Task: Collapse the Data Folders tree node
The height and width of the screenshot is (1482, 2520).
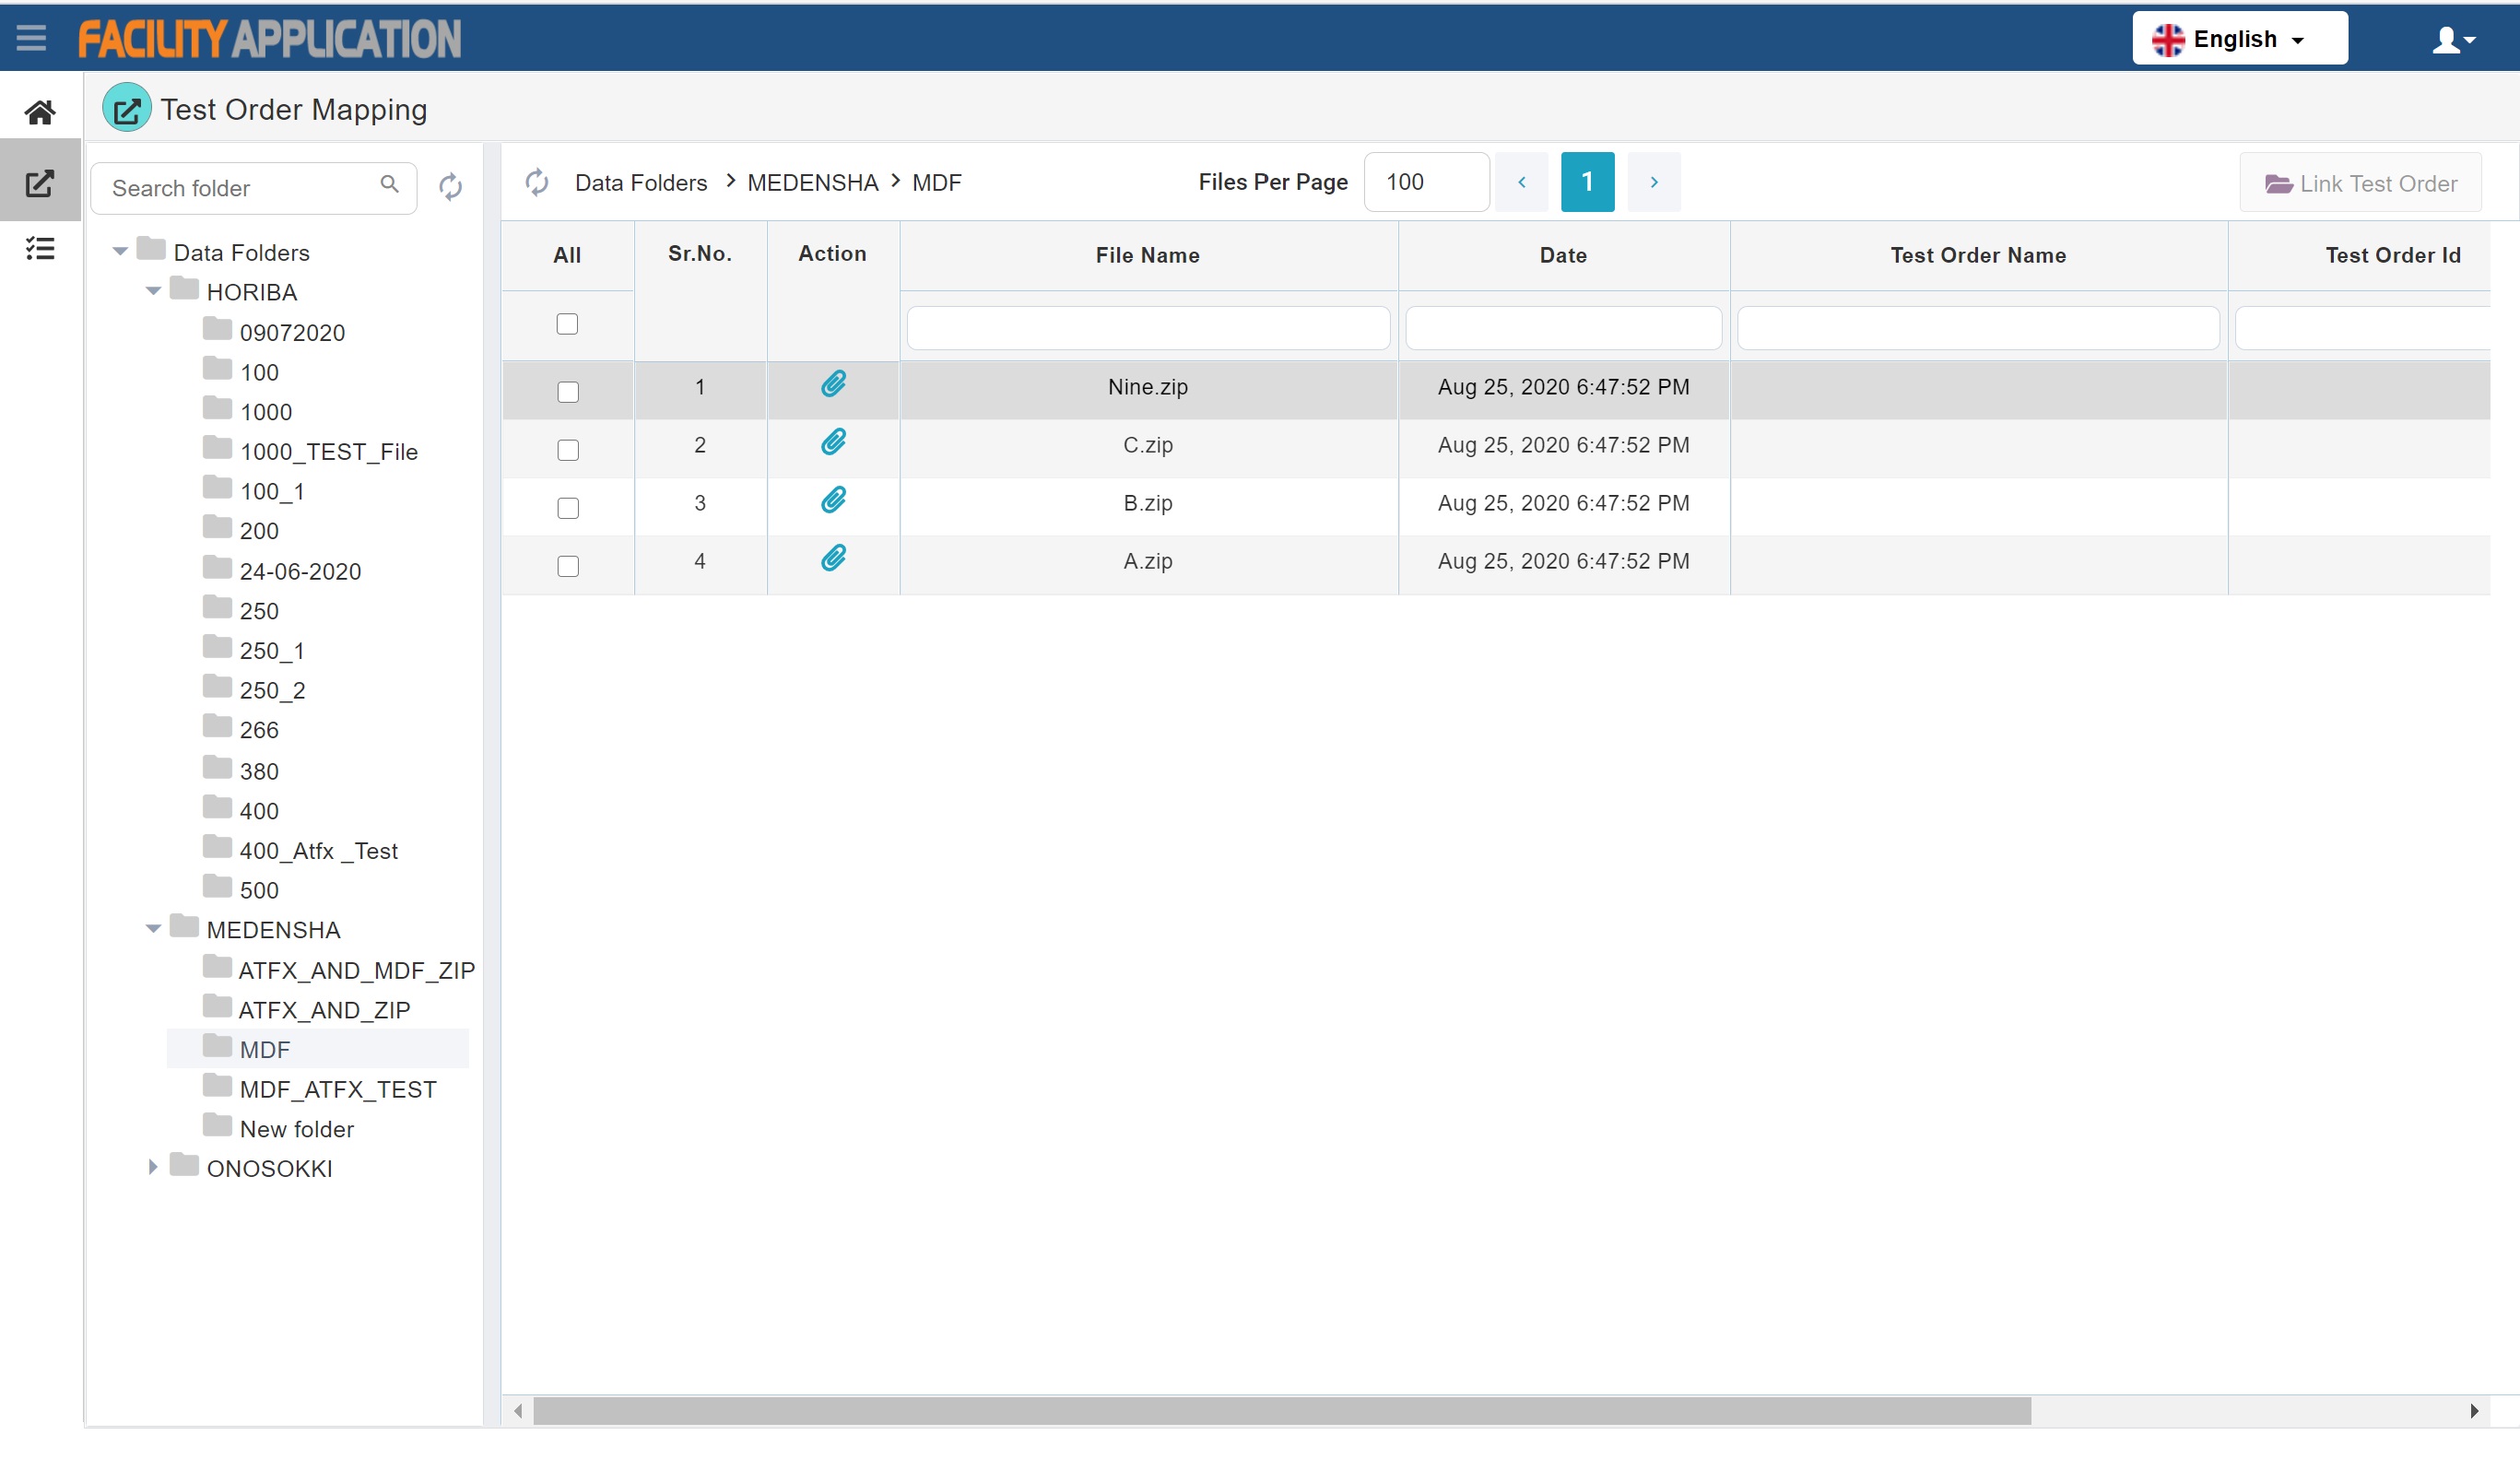Action: coord(120,251)
